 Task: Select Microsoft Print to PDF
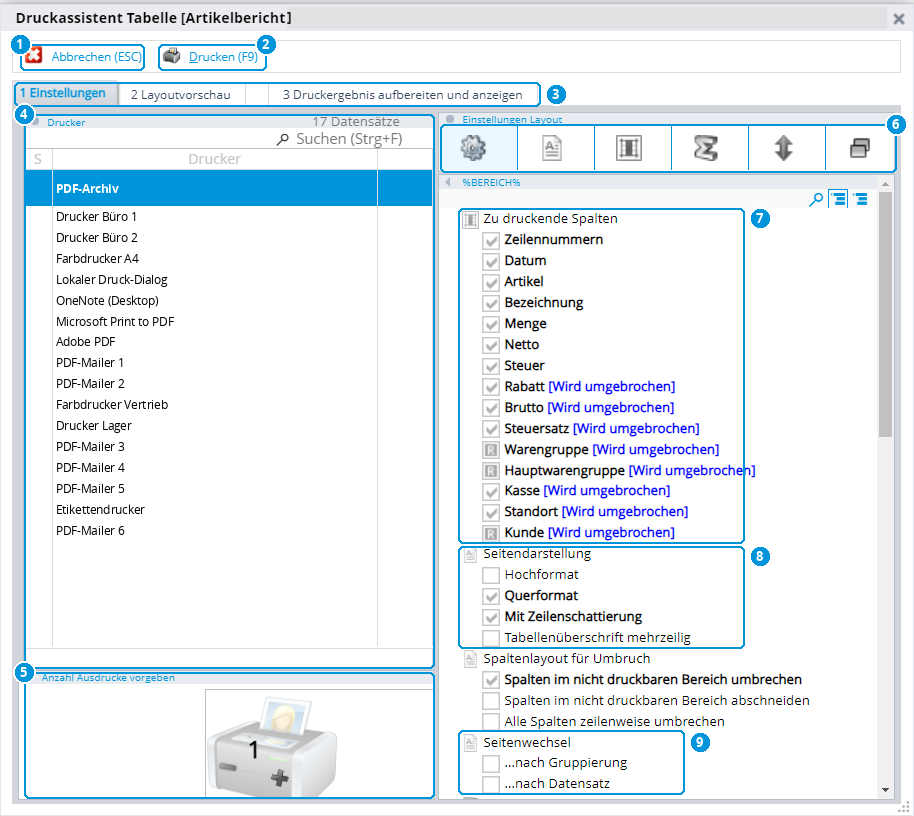click(229, 322)
